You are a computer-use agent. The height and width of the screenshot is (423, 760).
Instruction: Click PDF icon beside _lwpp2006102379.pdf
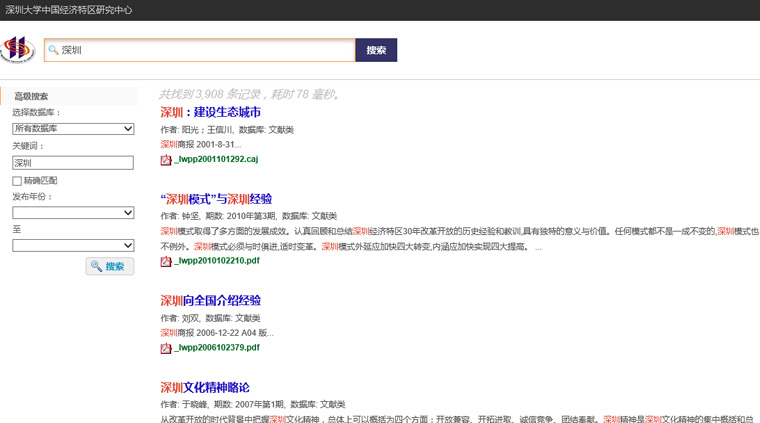[x=166, y=348]
